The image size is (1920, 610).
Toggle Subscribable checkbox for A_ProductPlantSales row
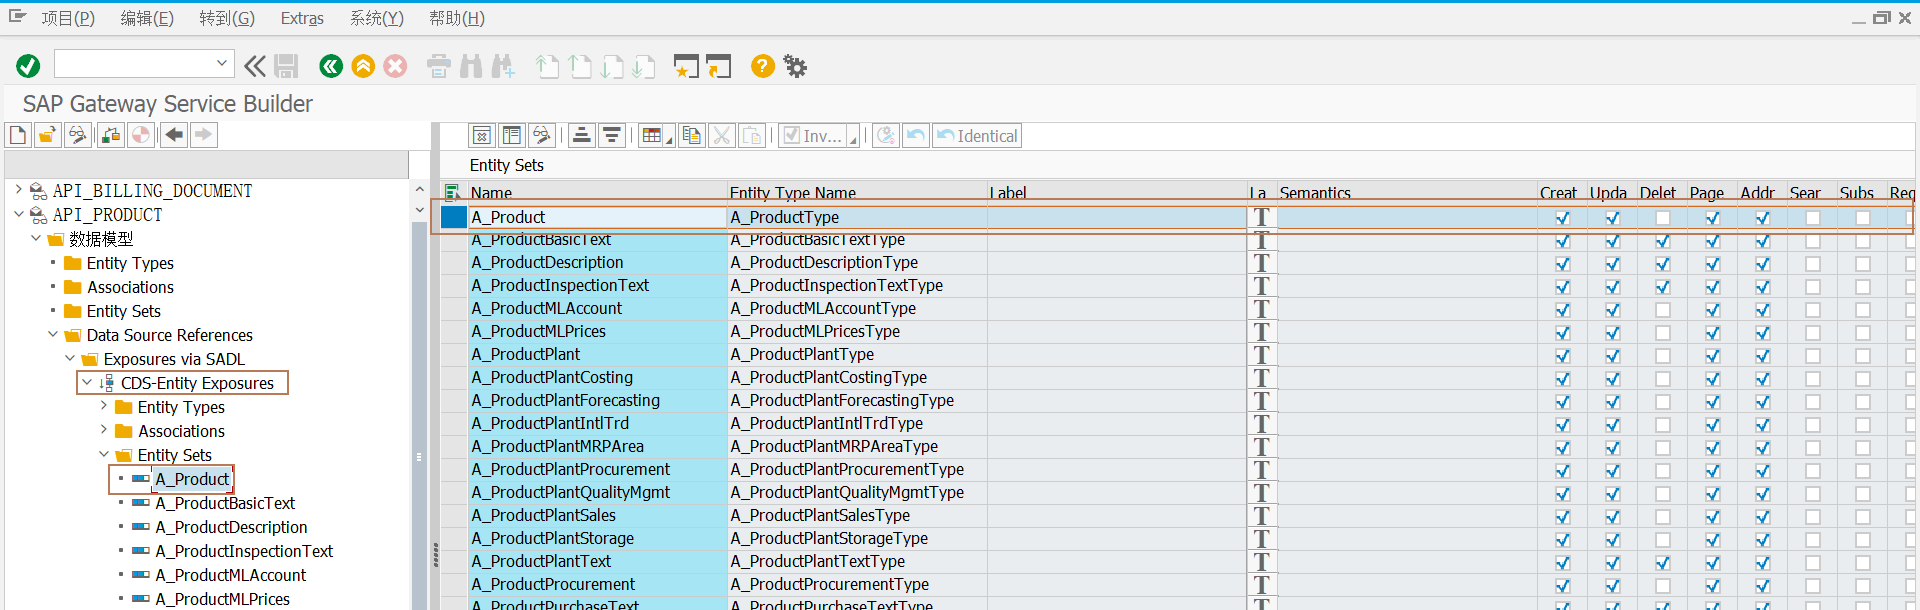(1863, 517)
